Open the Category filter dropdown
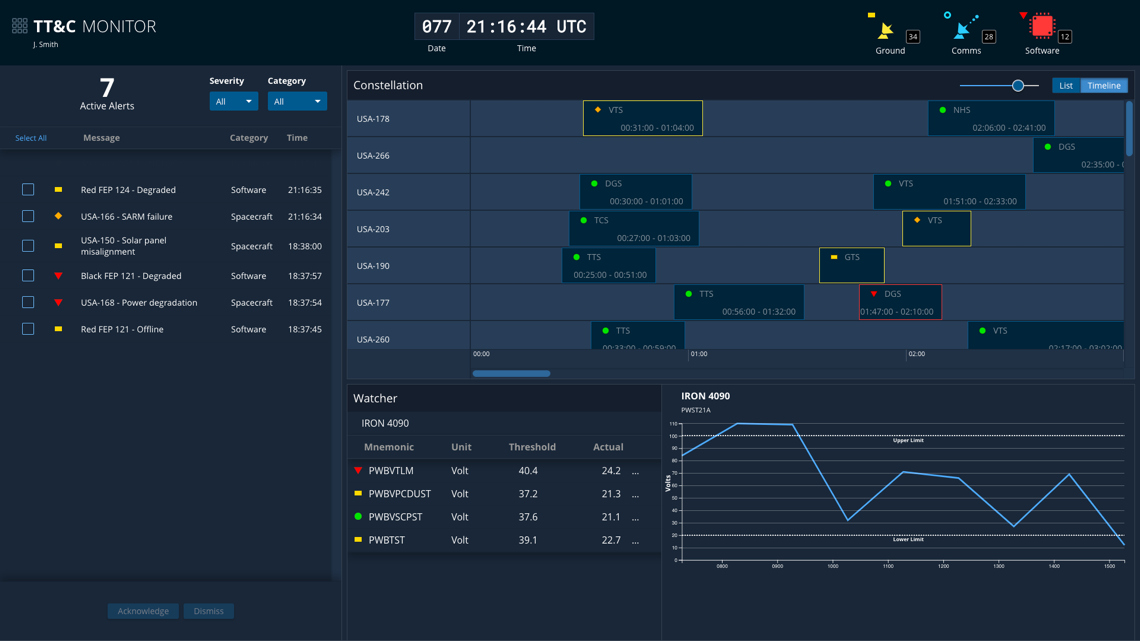 click(x=297, y=101)
